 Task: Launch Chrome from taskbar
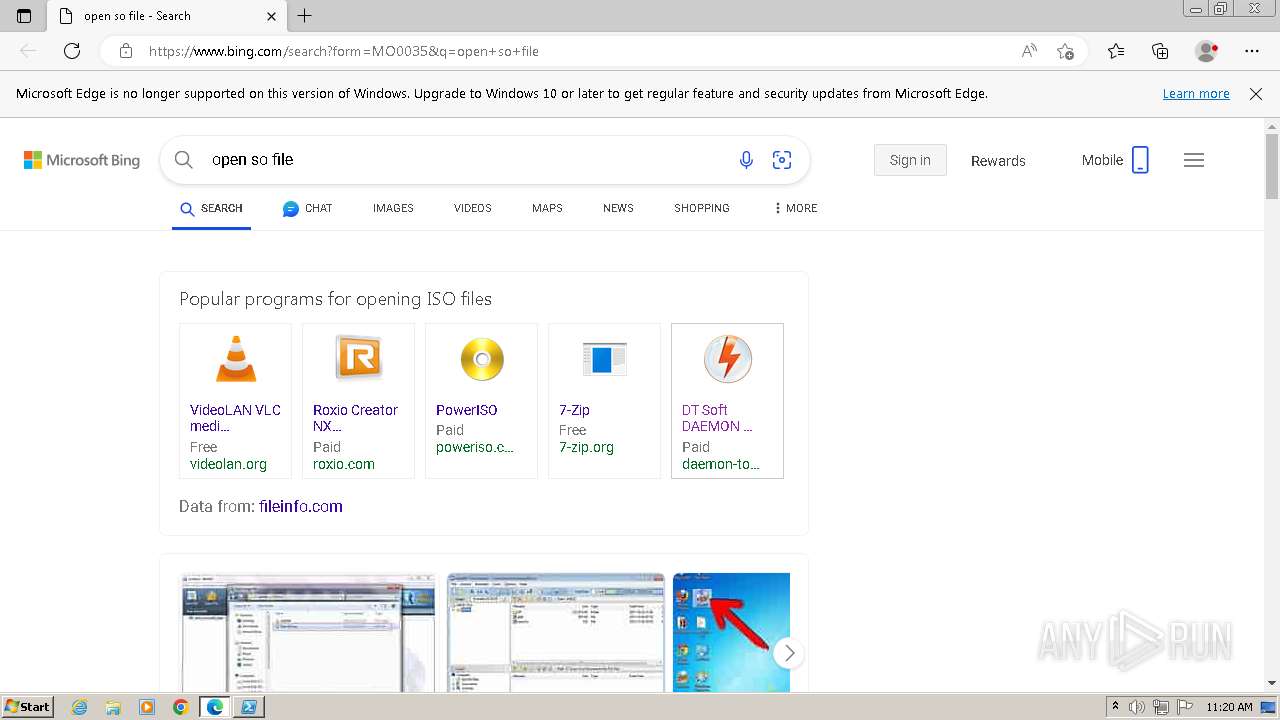click(x=180, y=707)
